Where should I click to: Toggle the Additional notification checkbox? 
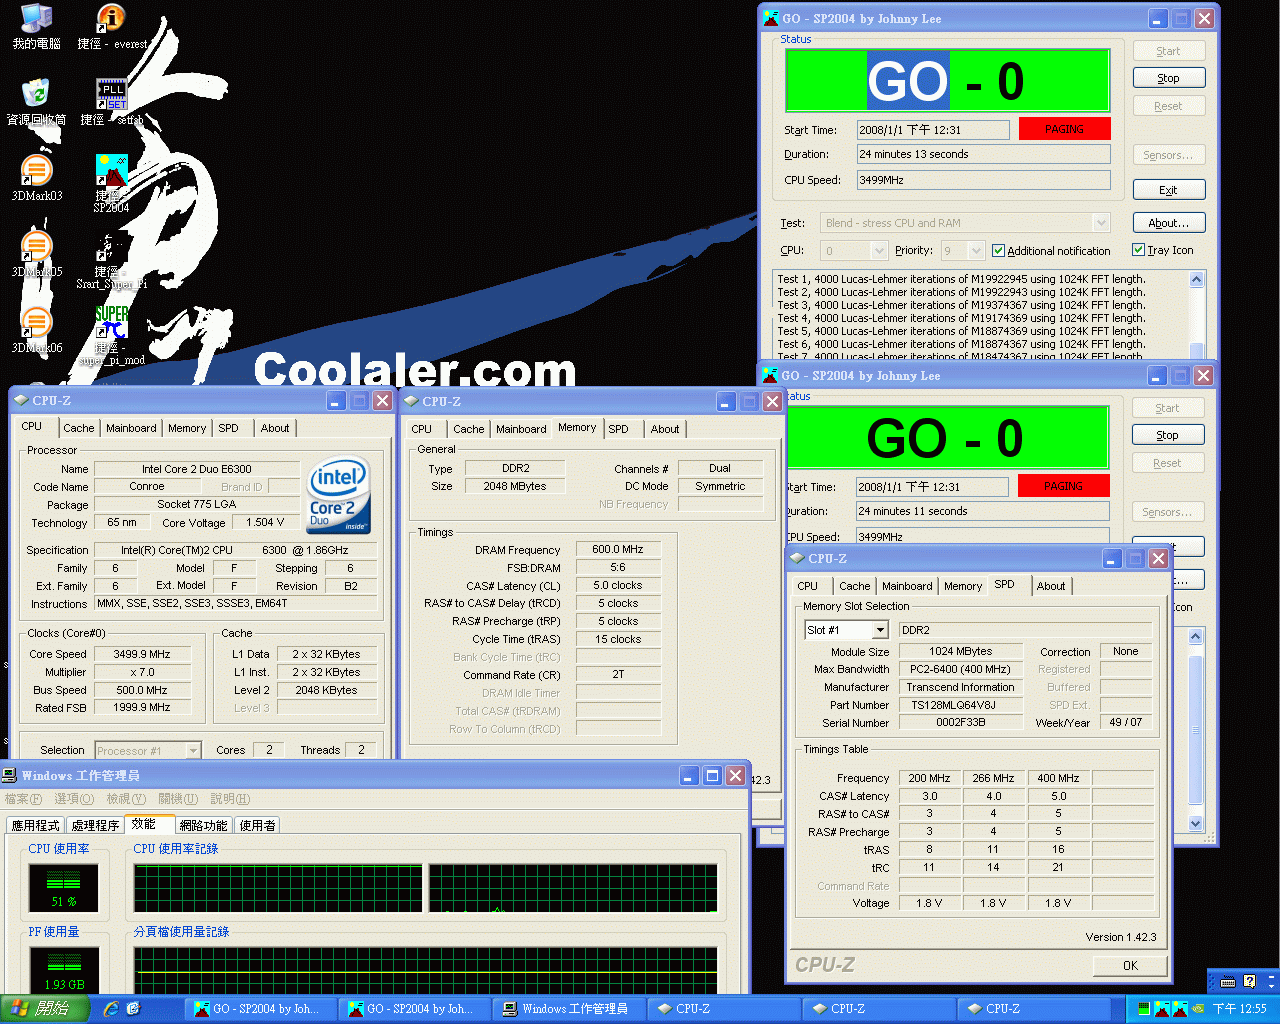[998, 251]
